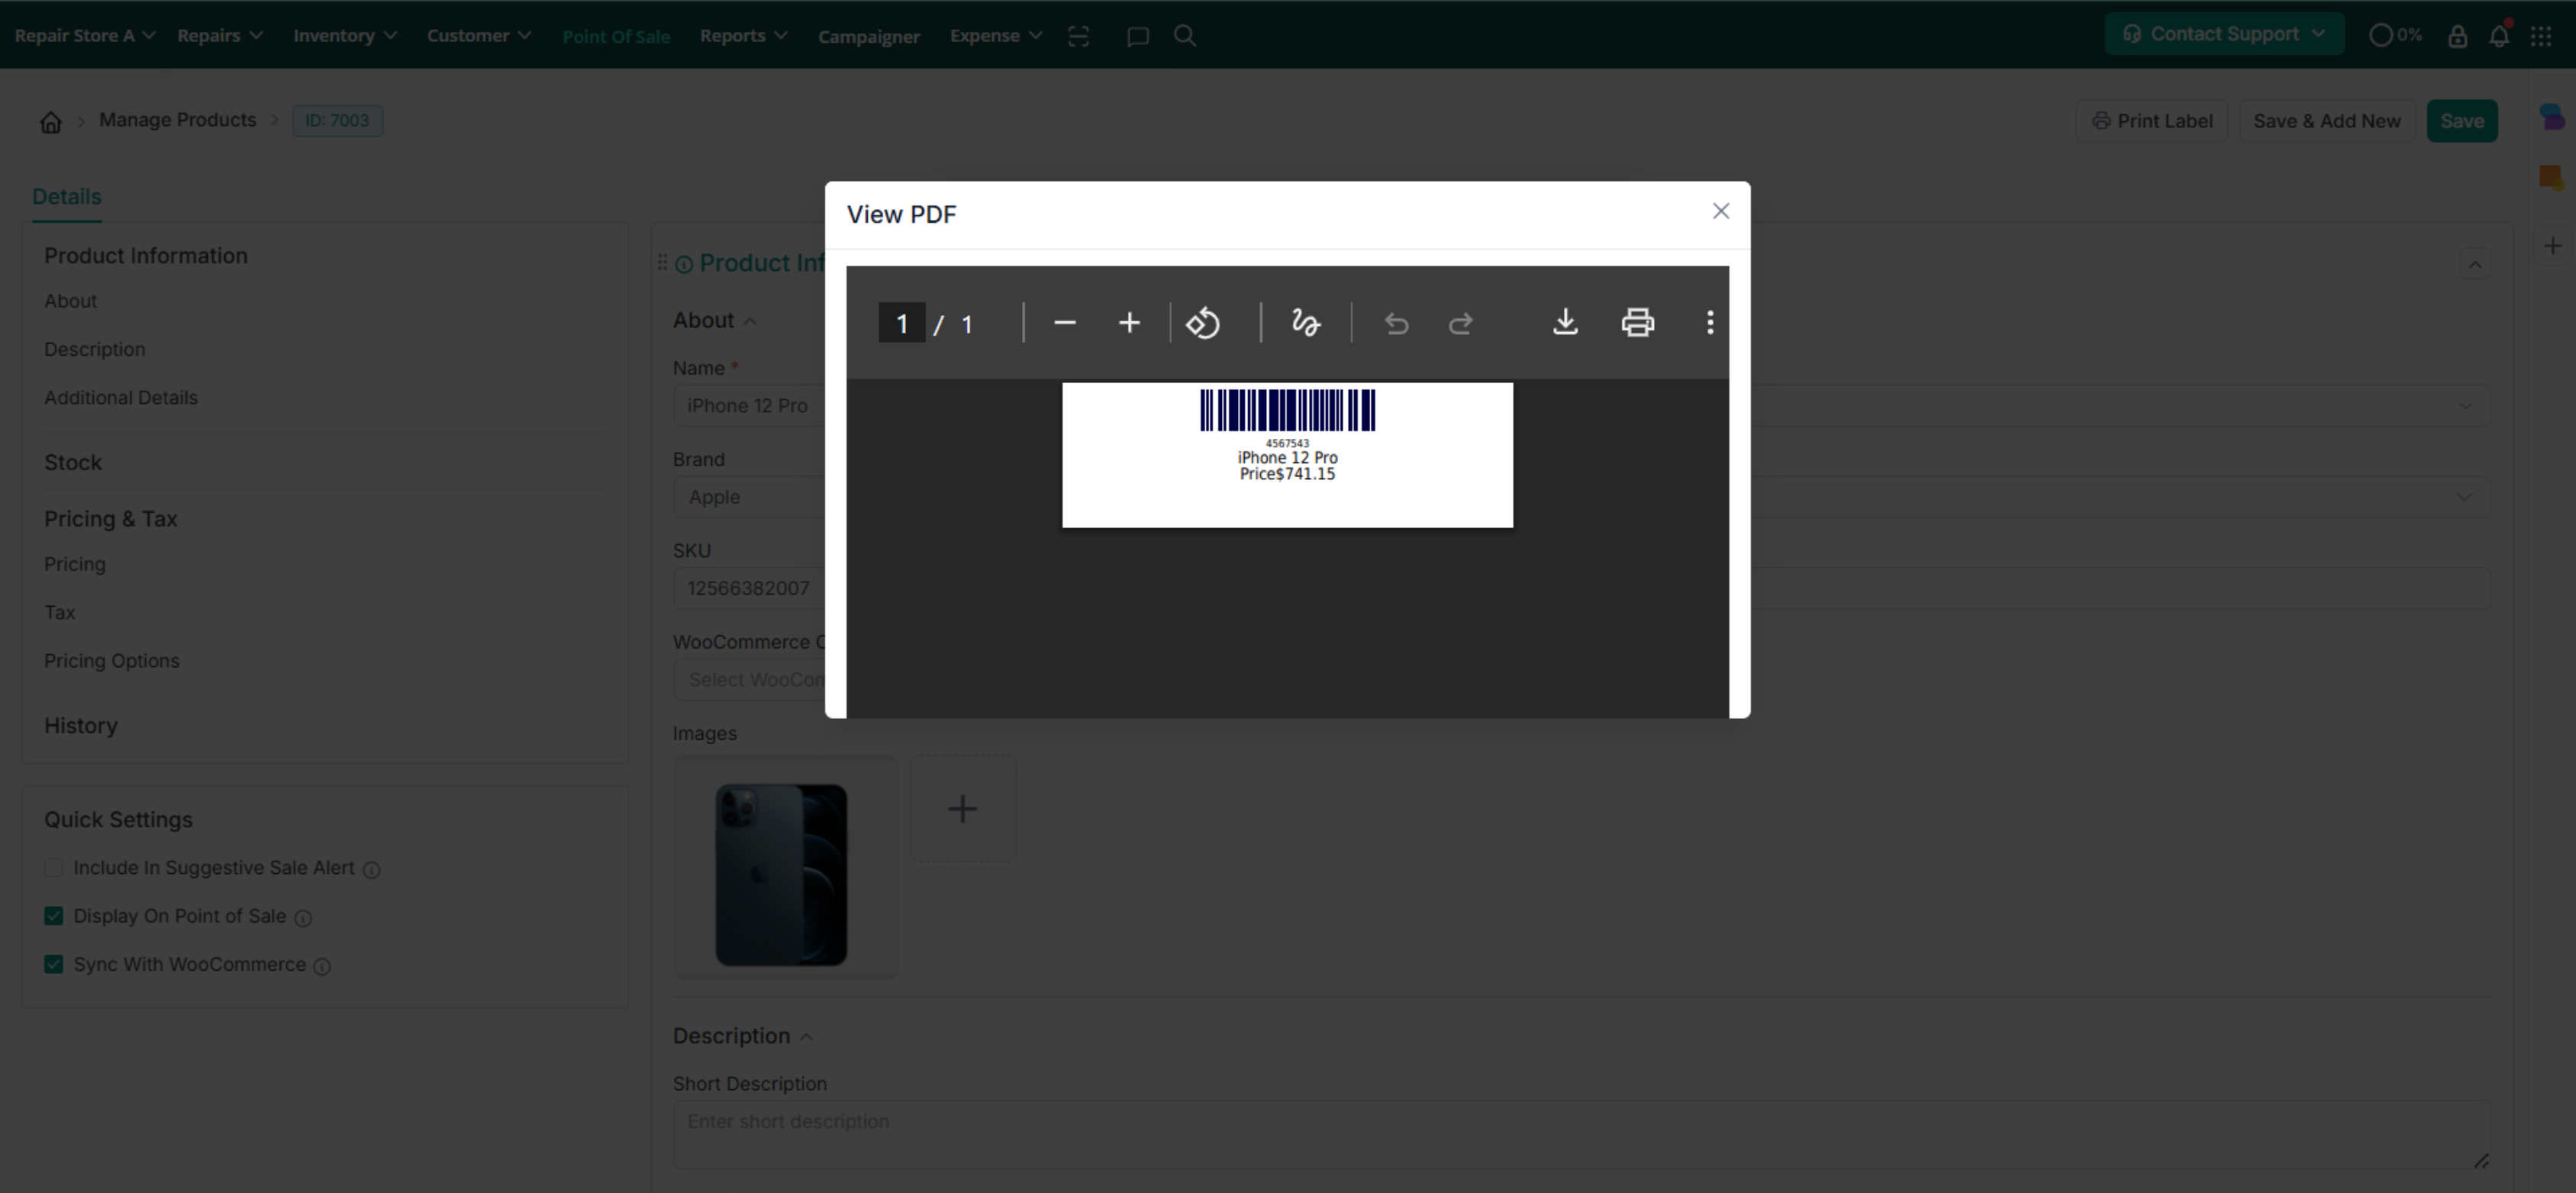Viewport: 2576px width, 1193px height.
Task: Click the Brand Apple field
Action: coord(749,497)
